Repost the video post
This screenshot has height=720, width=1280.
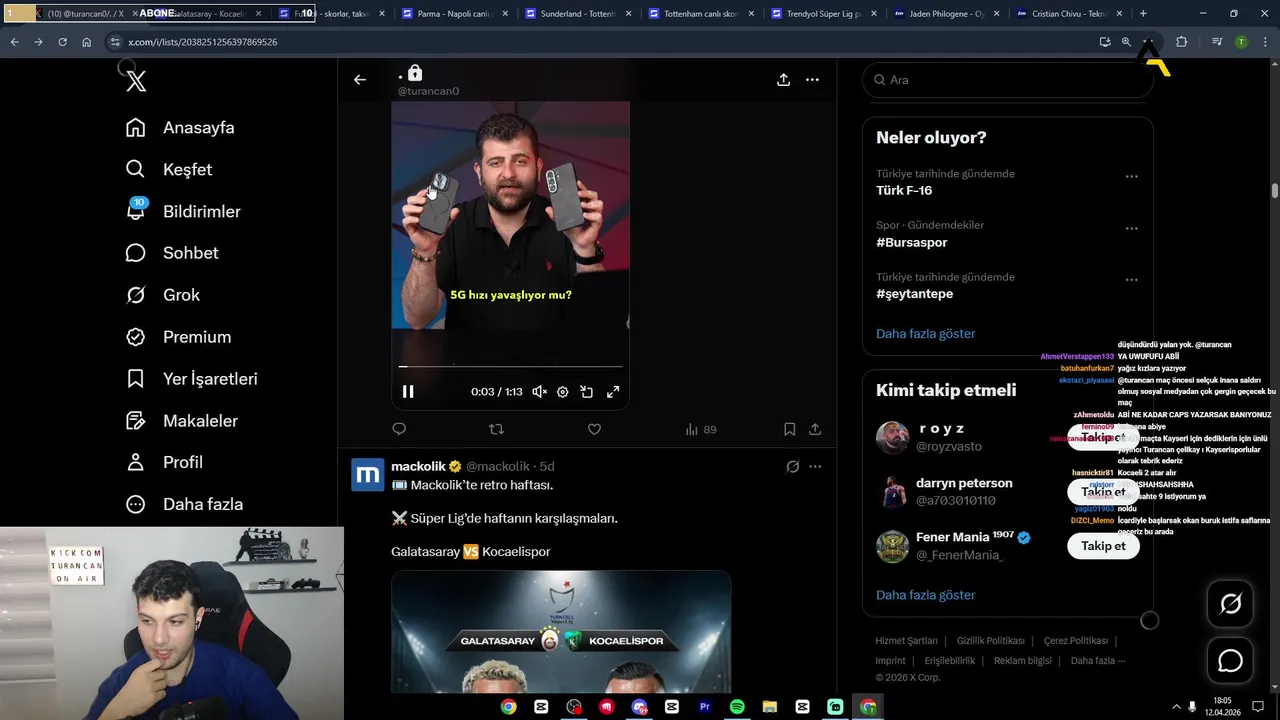click(496, 429)
